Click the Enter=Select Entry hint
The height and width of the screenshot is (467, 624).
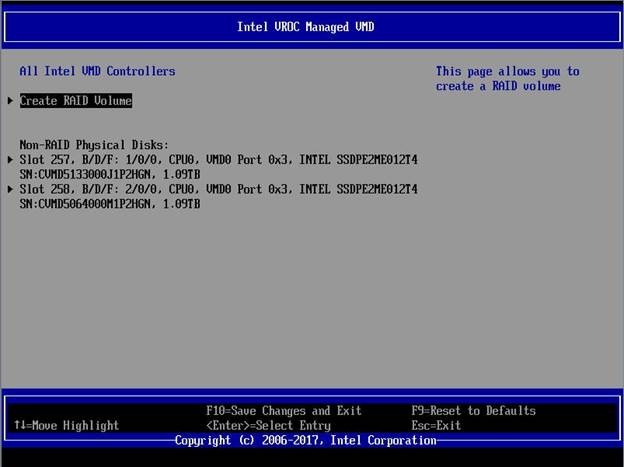[x=269, y=425]
